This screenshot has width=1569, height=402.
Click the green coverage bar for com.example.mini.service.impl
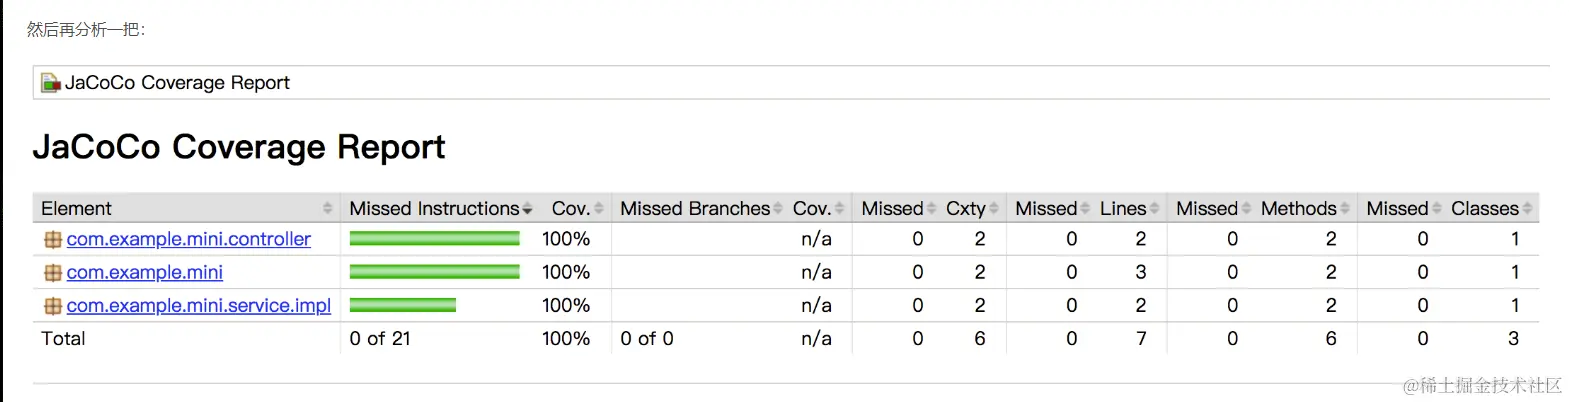402,305
